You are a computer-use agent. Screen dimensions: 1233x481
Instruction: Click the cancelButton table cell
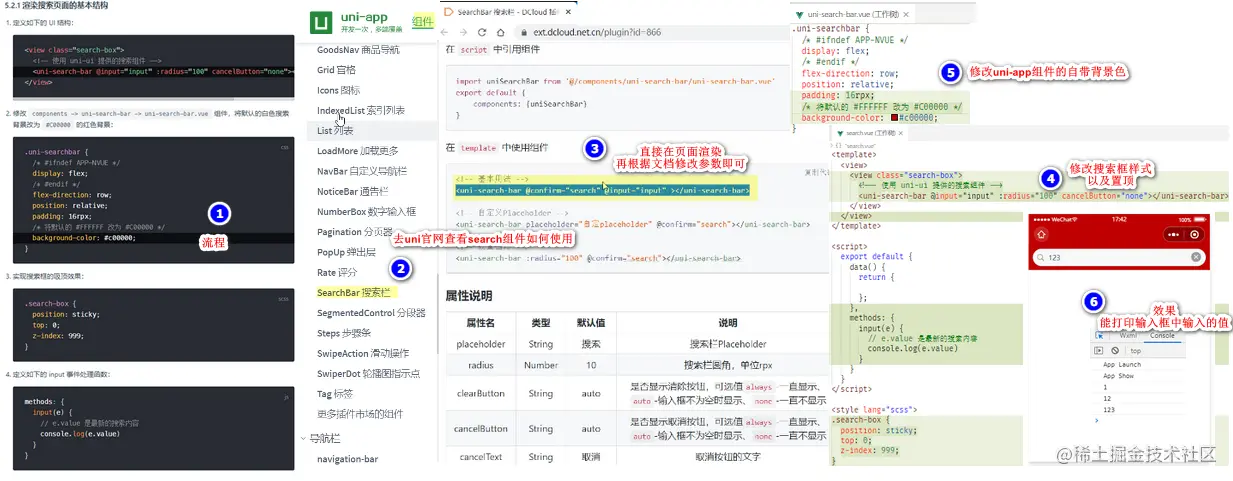481,428
